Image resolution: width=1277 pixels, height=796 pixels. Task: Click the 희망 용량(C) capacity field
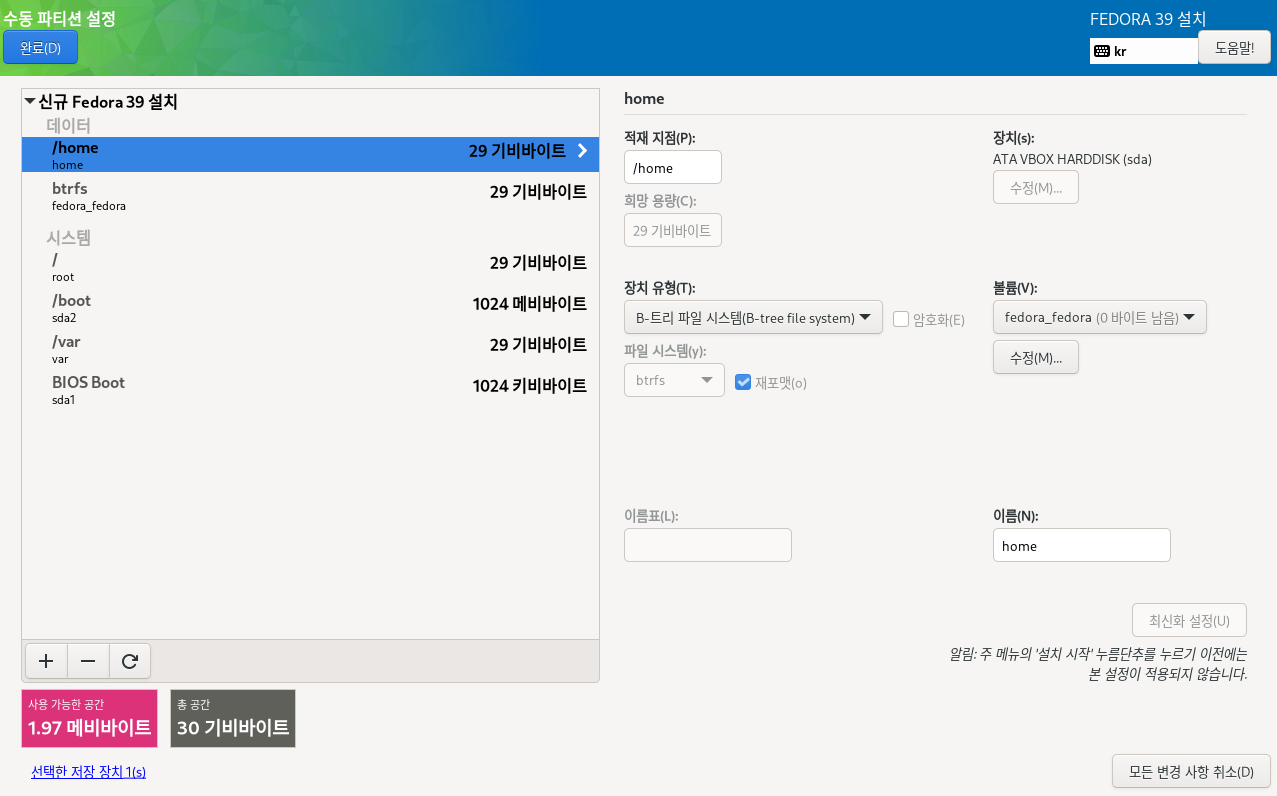(673, 230)
